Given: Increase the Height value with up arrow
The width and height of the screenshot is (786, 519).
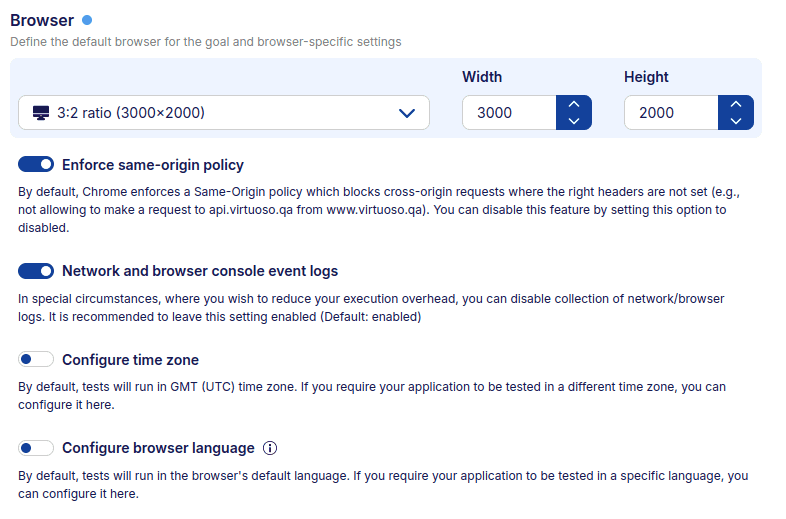Looking at the screenshot, I should 736,104.
